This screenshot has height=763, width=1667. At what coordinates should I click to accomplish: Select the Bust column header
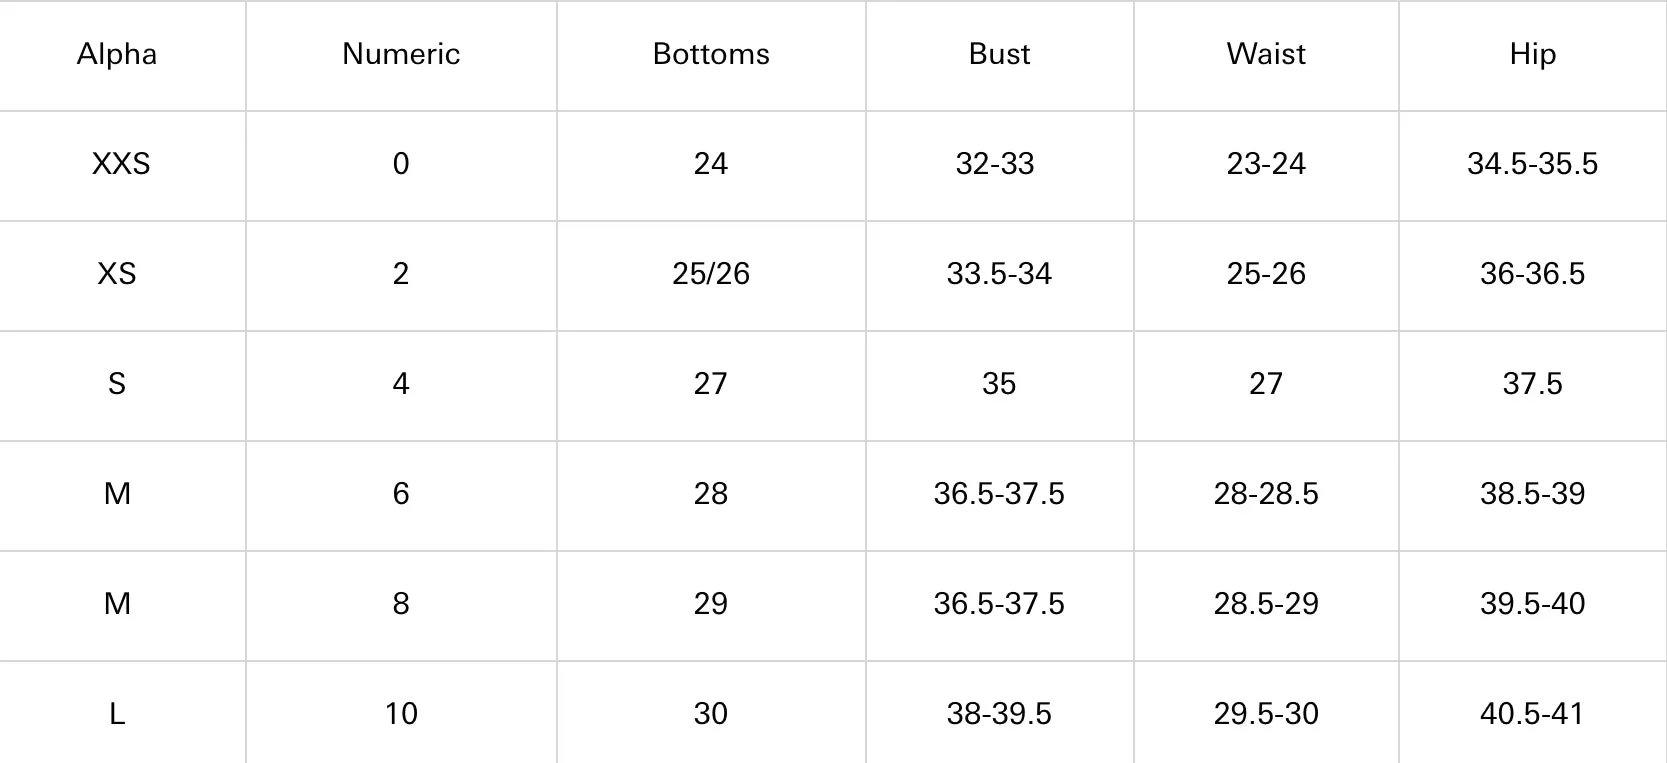999,54
